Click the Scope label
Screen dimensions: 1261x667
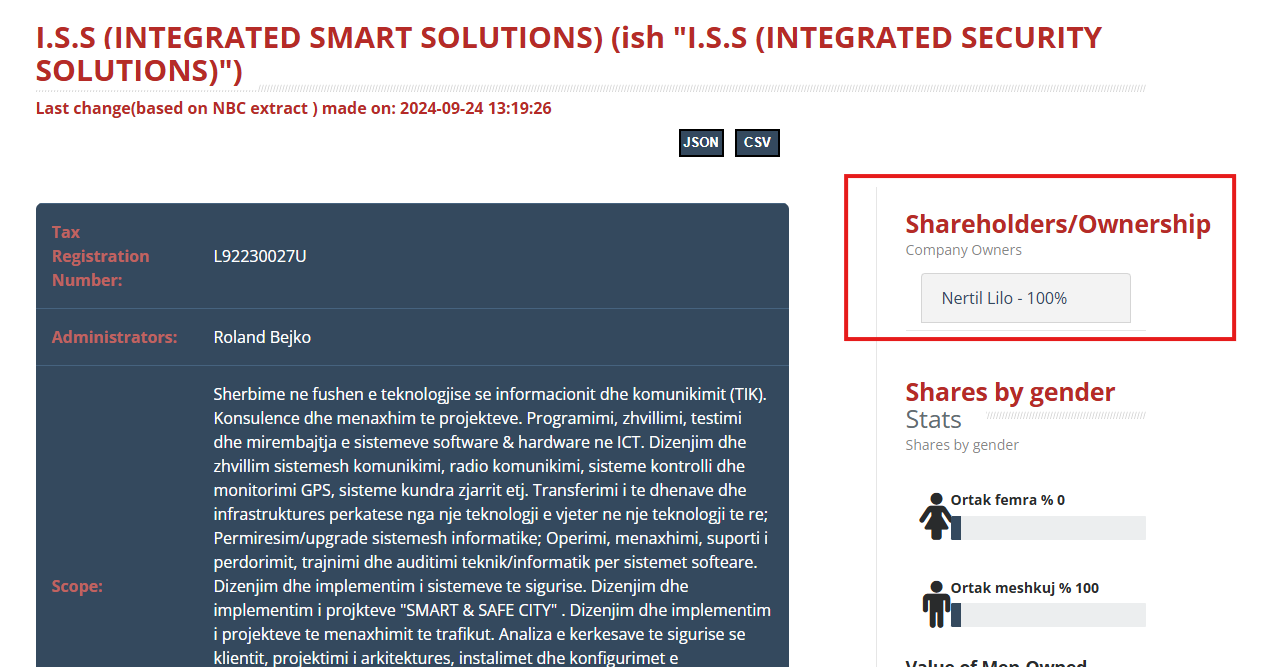coord(77,586)
